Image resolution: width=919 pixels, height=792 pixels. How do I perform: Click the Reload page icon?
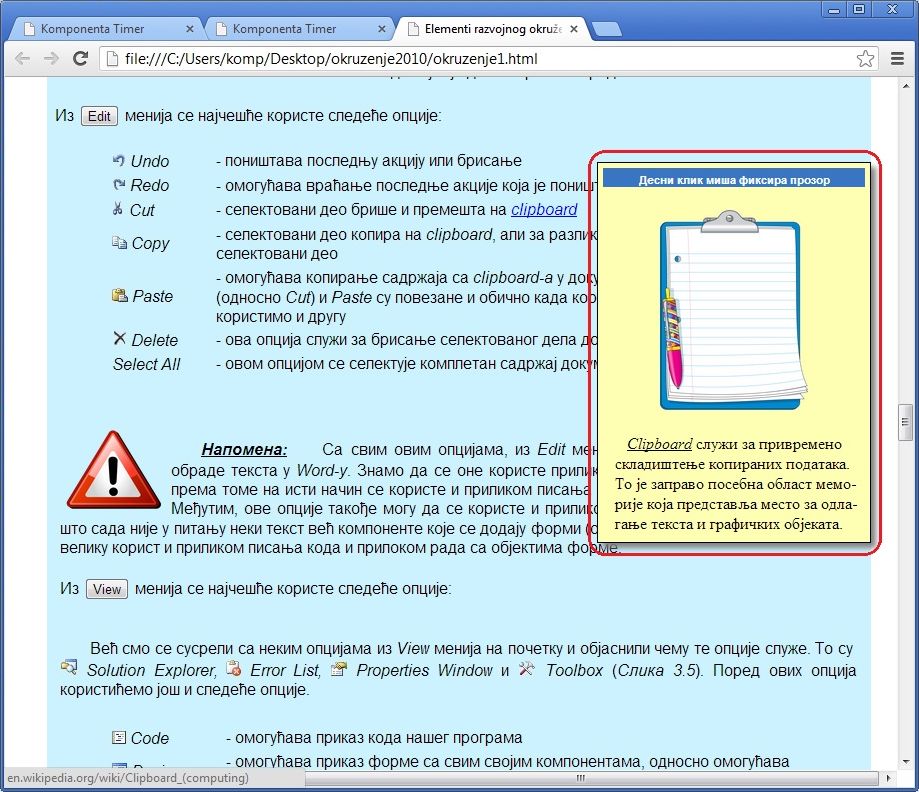tap(82, 59)
